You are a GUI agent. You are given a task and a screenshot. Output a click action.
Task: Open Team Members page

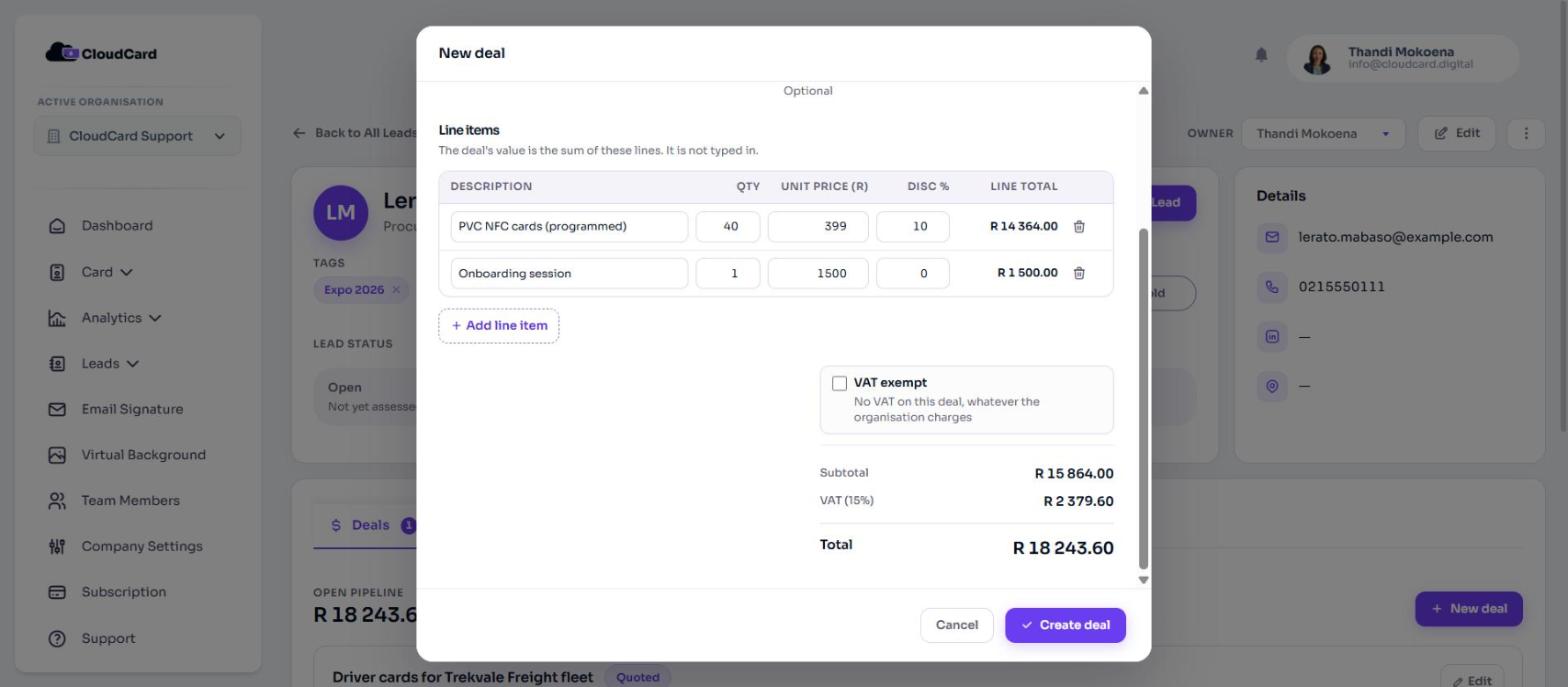pyautogui.click(x=130, y=501)
